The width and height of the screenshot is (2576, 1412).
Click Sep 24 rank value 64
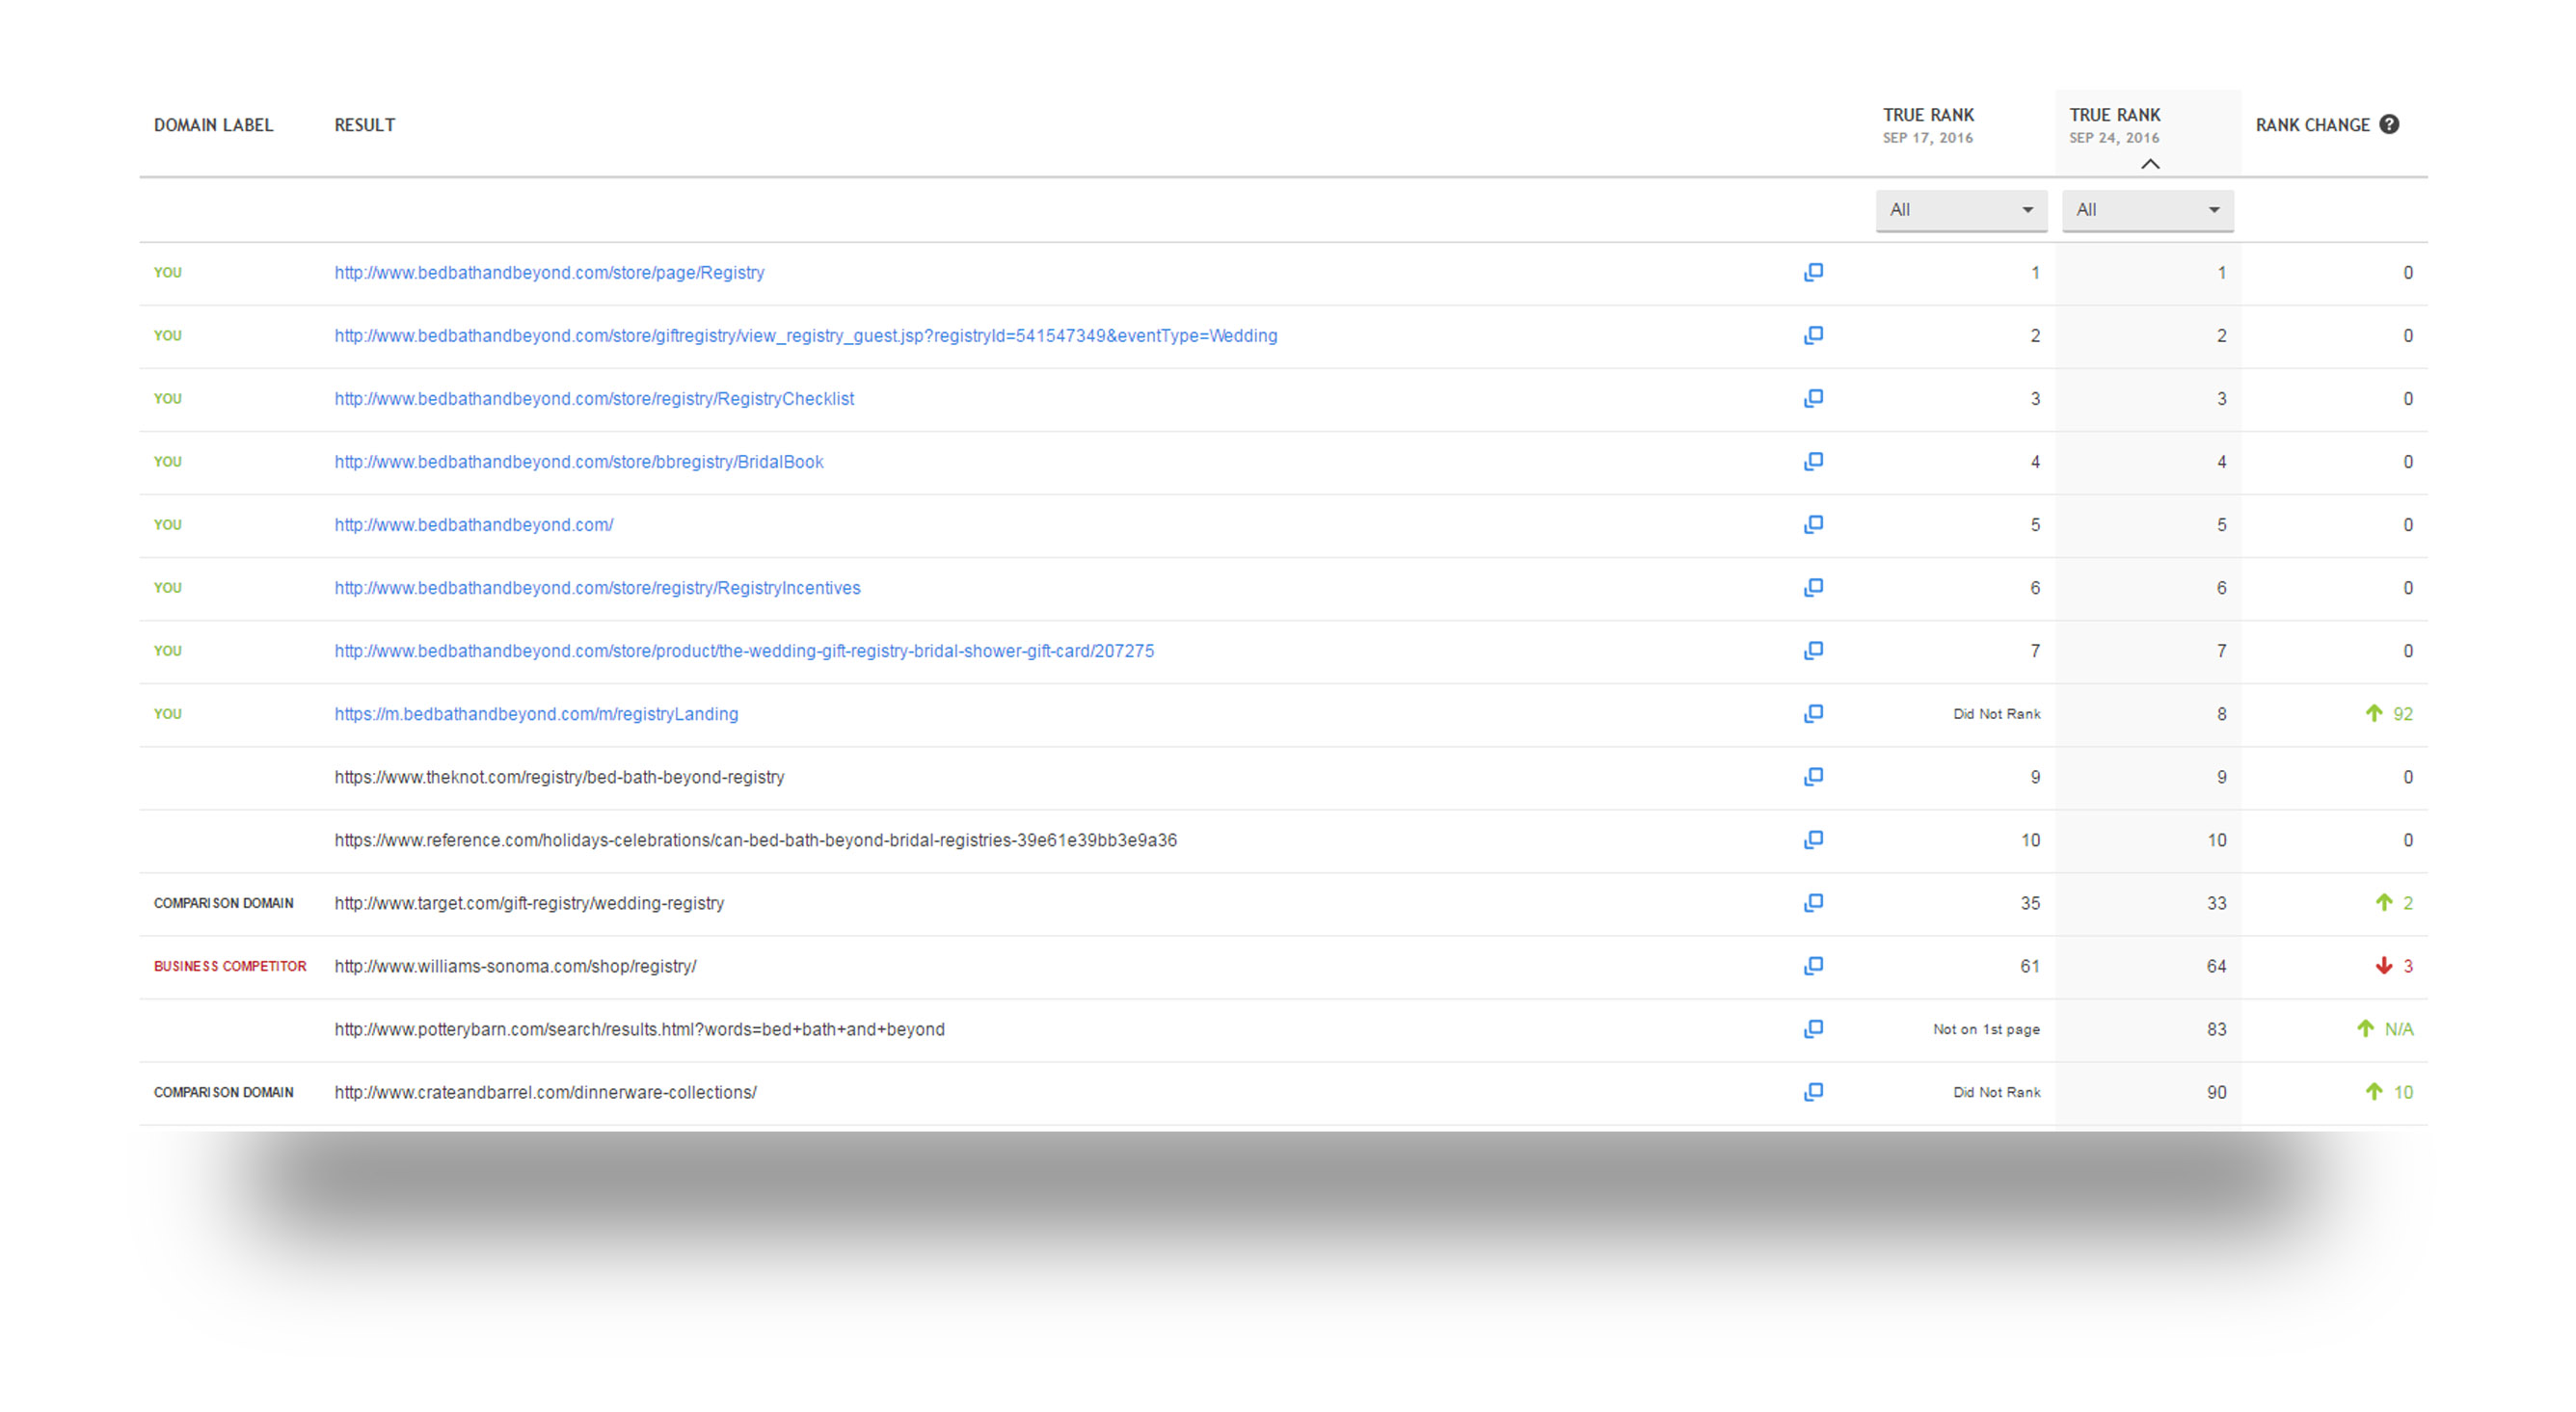coord(2217,966)
